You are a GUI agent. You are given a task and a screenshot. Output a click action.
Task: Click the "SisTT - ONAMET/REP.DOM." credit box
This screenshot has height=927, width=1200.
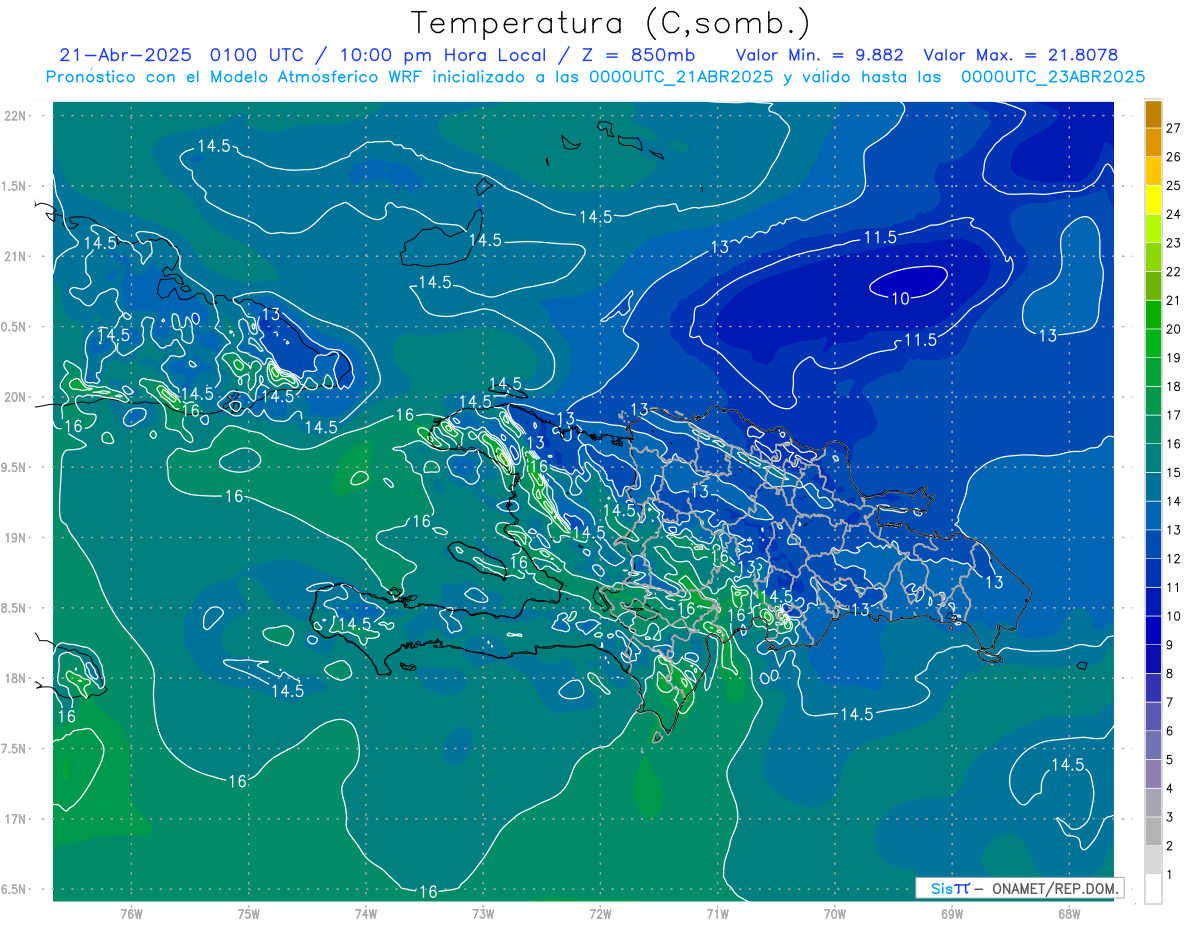(1019, 887)
